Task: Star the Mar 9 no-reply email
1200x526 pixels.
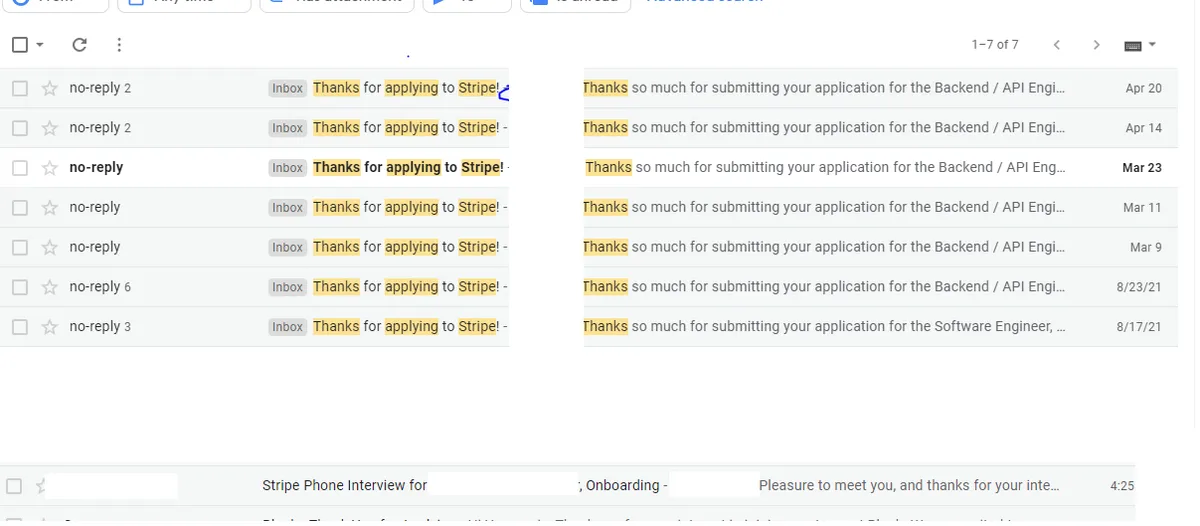Action: tap(50, 247)
